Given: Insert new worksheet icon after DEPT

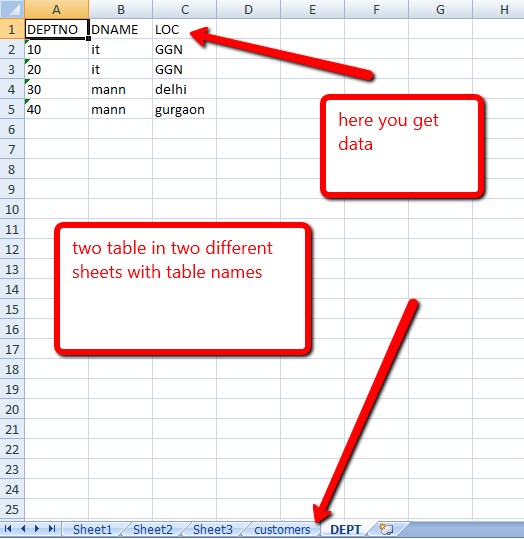Looking at the screenshot, I should click(x=386, y=529).
